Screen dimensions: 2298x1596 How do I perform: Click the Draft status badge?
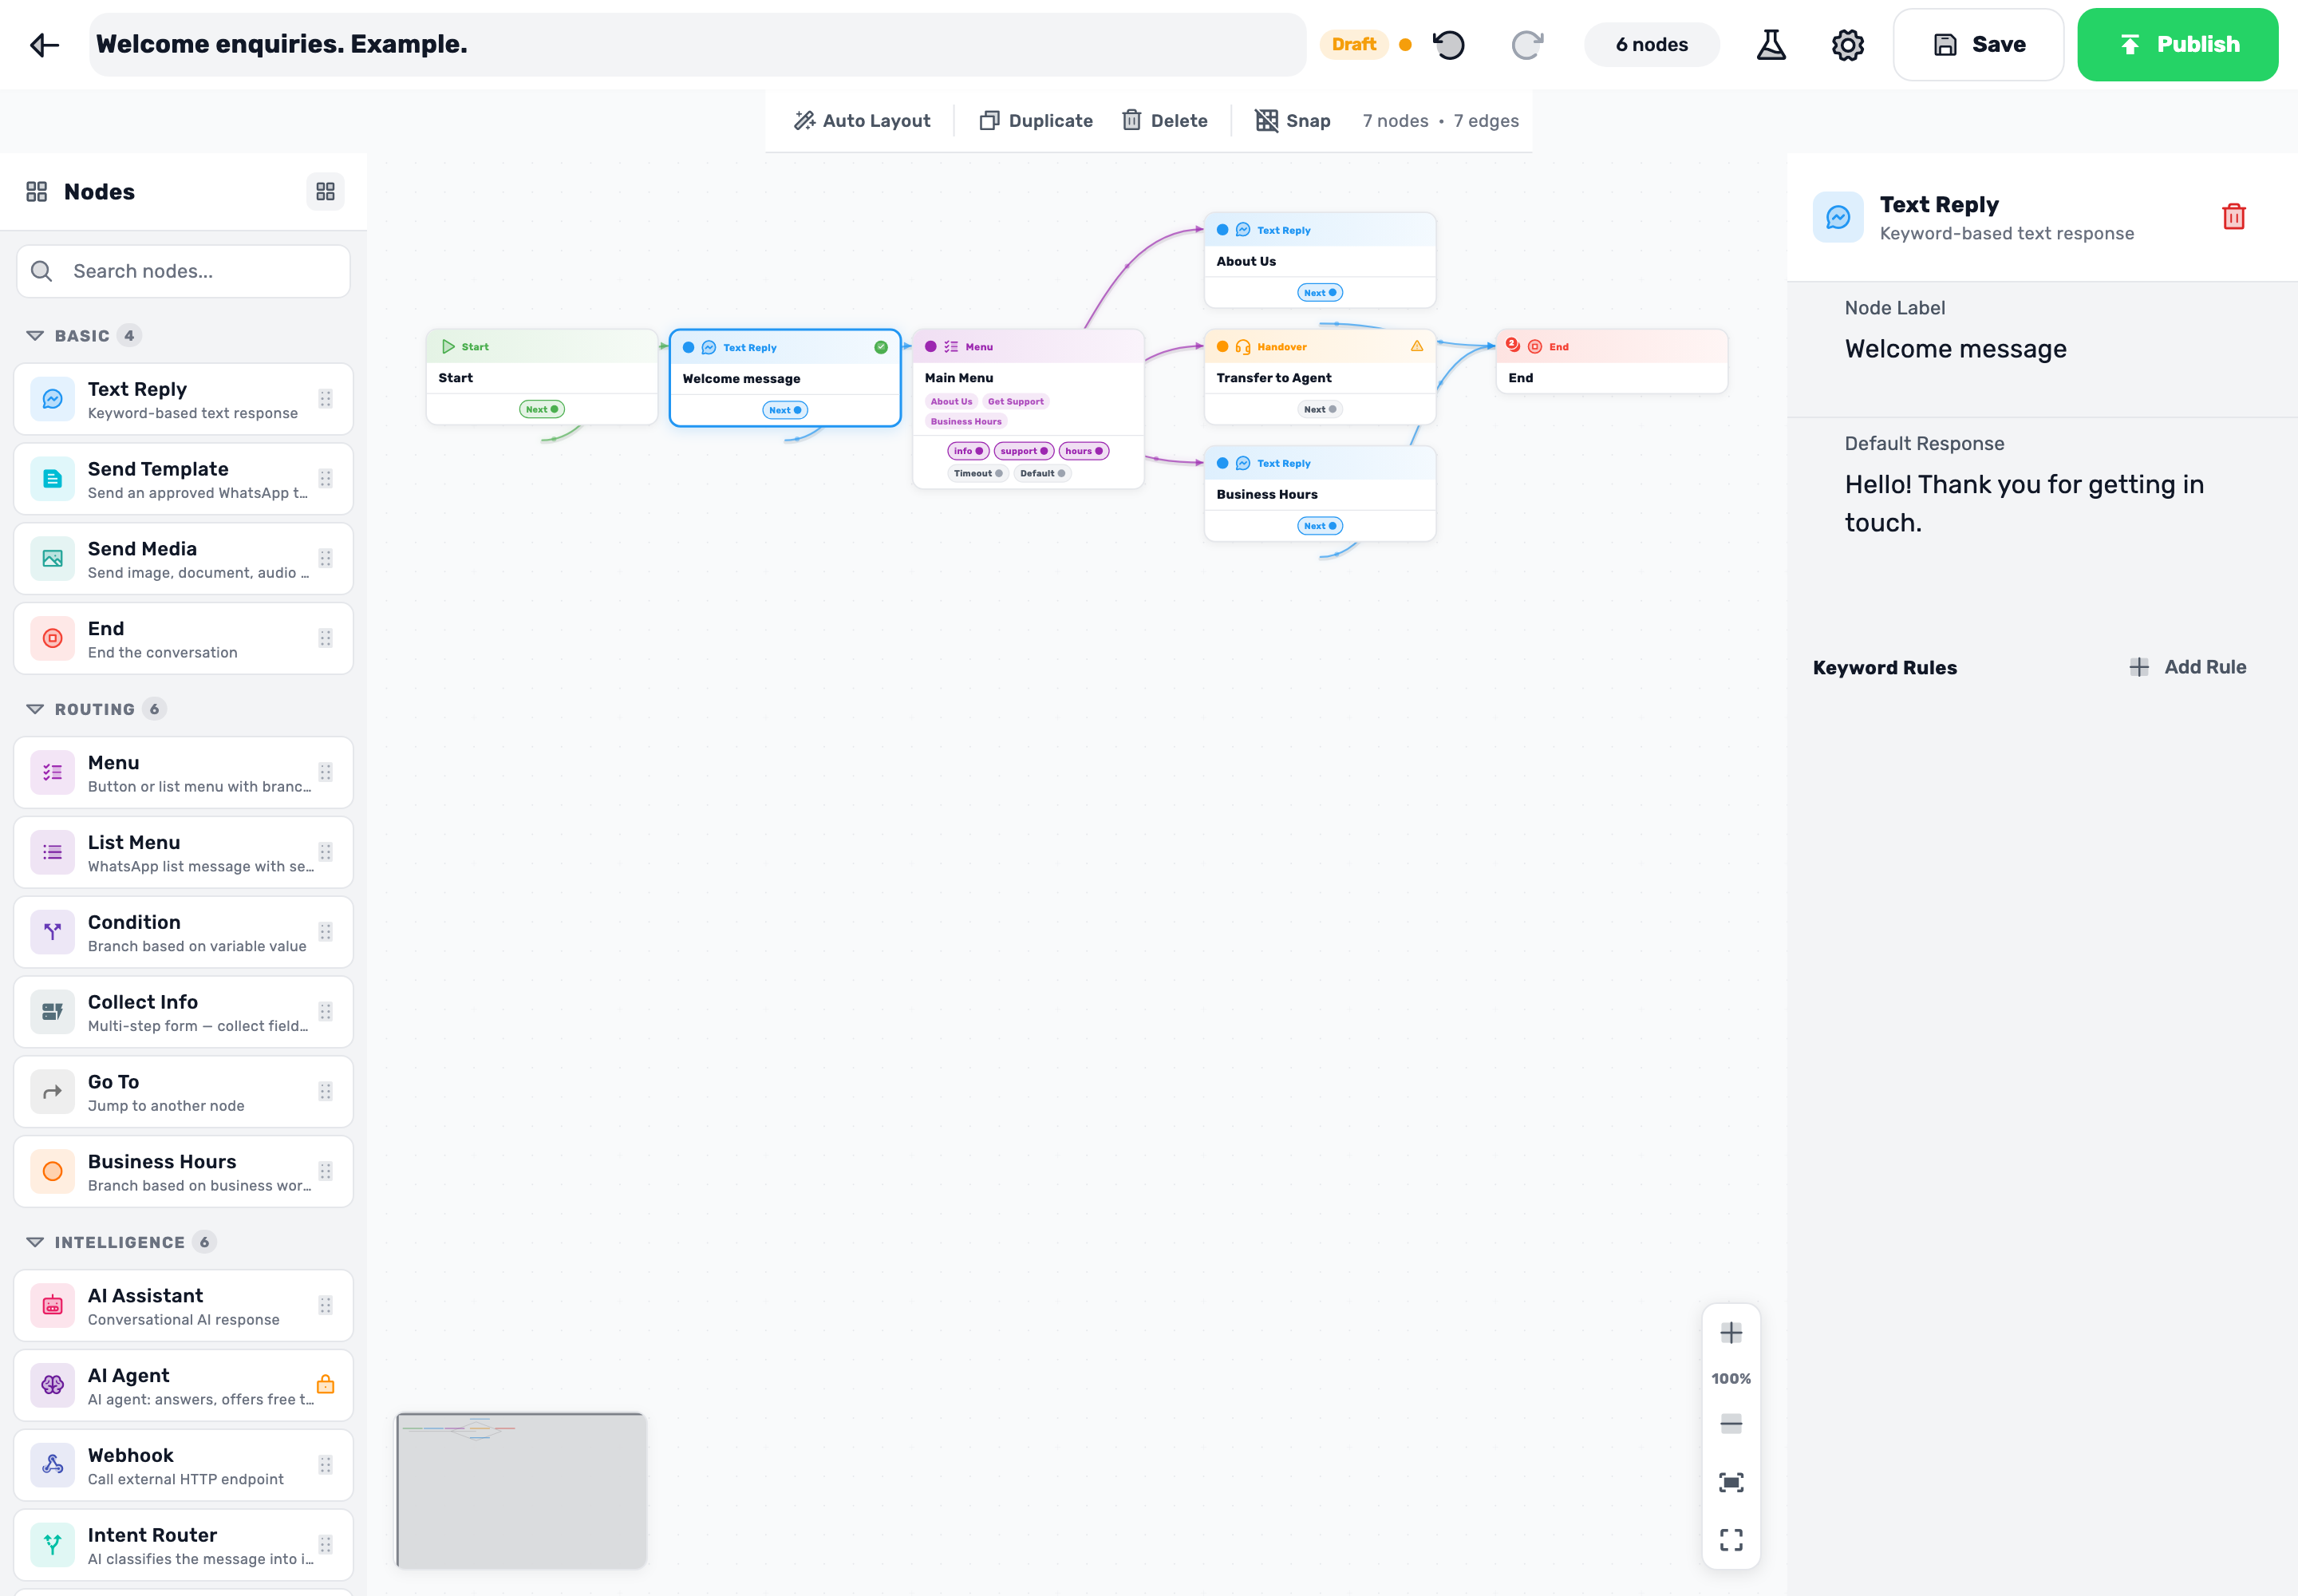point(1354,45)
